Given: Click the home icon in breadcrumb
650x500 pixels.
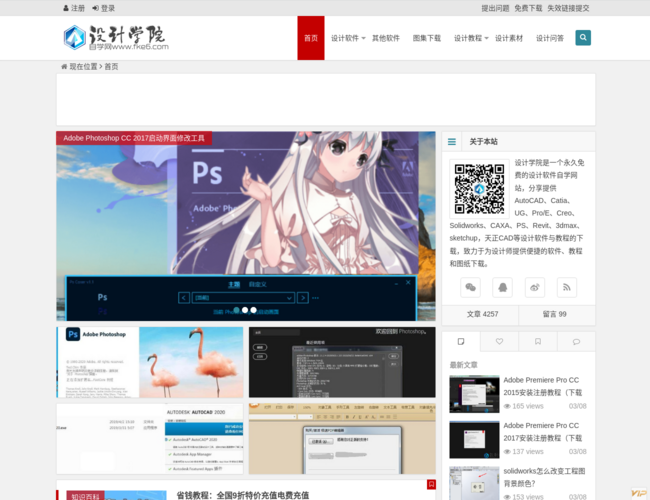Looking at the screenshot, I should (x=64, y=67).
